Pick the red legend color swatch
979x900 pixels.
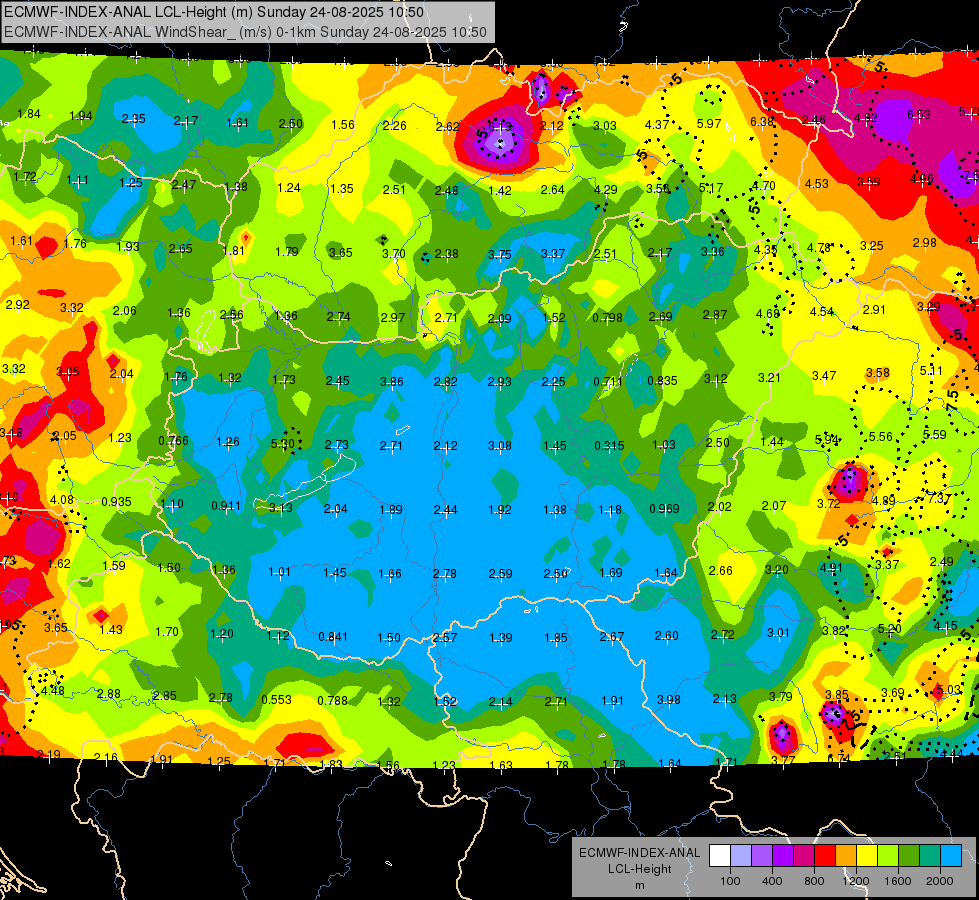pyautogui.click(x=825, y=855)
